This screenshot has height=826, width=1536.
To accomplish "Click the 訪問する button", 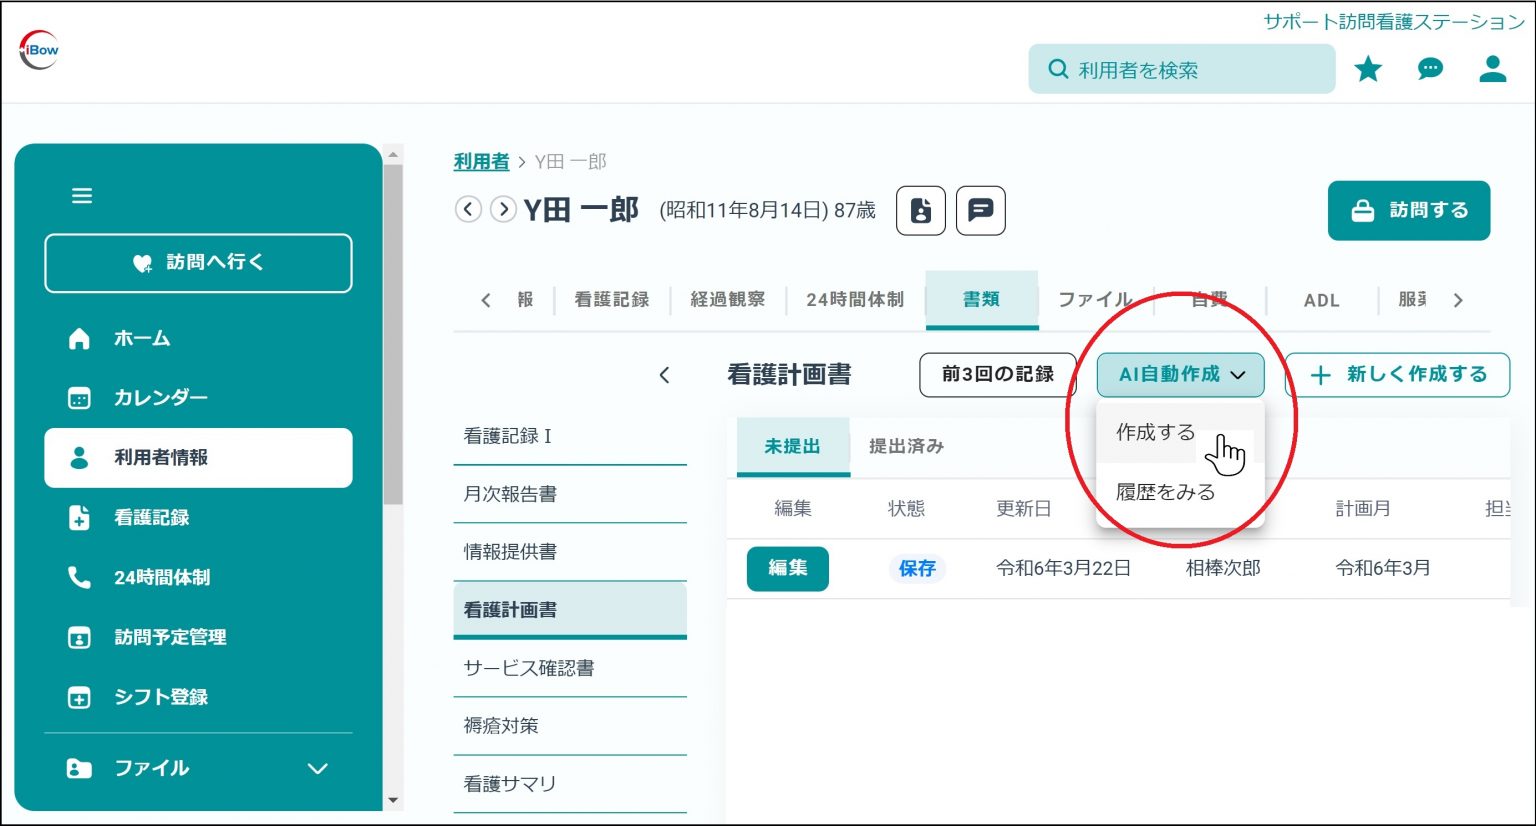I will pos(1409,210).
